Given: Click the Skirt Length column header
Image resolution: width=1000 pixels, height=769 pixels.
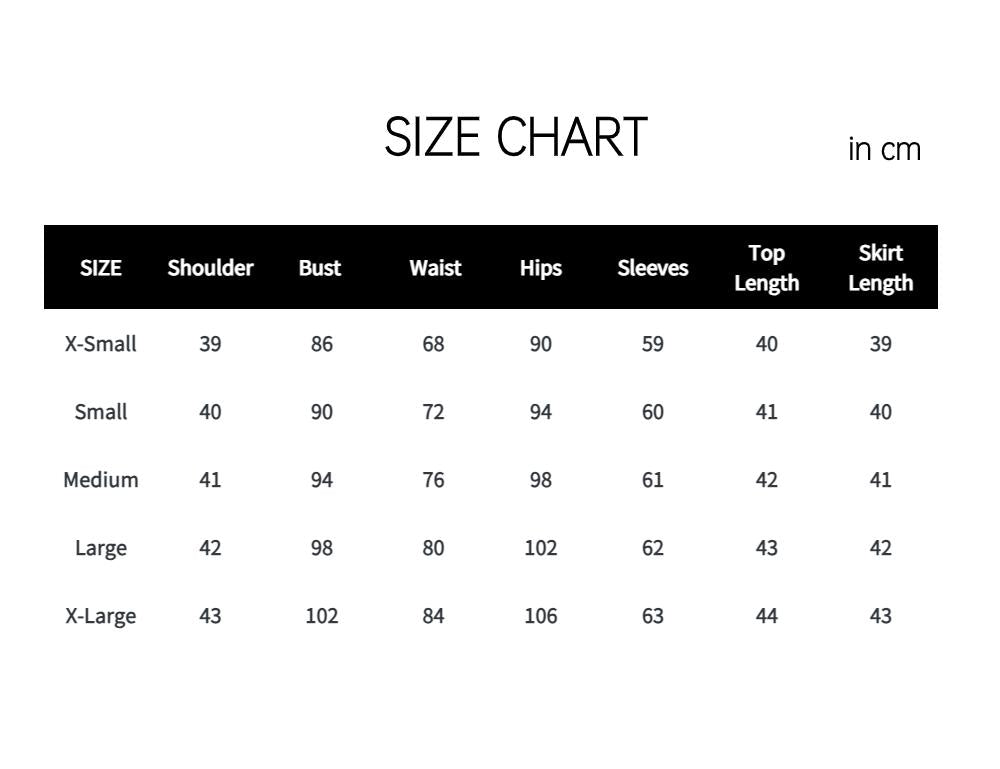Looking at the screenshot, I should (880, 268).
